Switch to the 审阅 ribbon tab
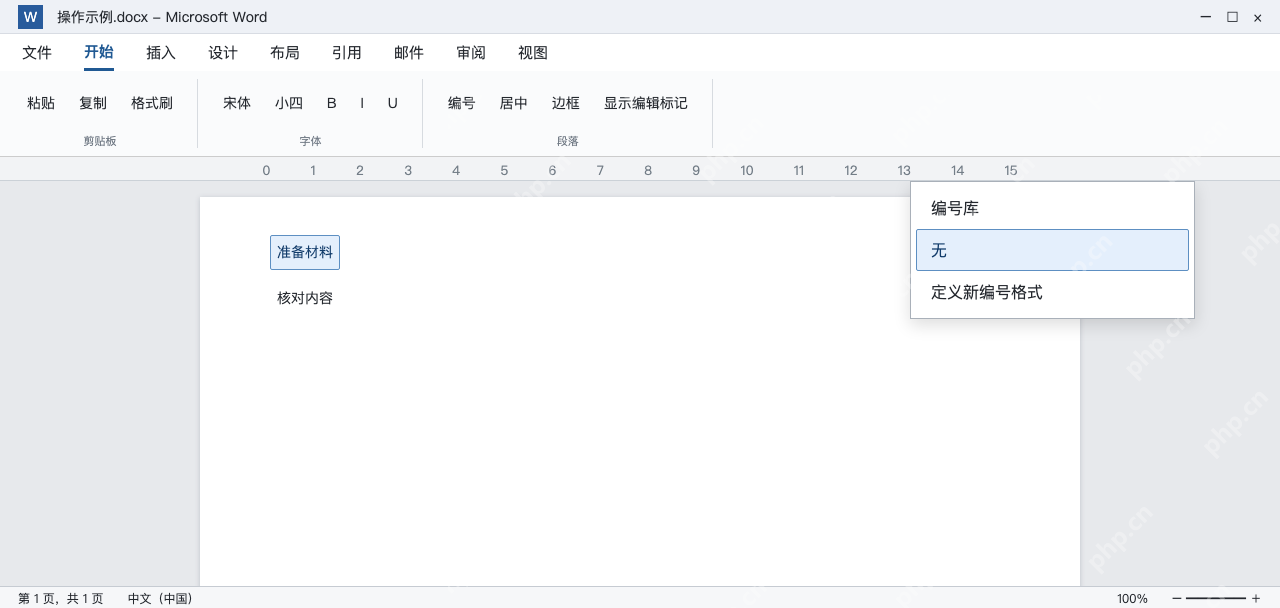Viewport: 1280px width, 608px height. (x=471, y=53)
